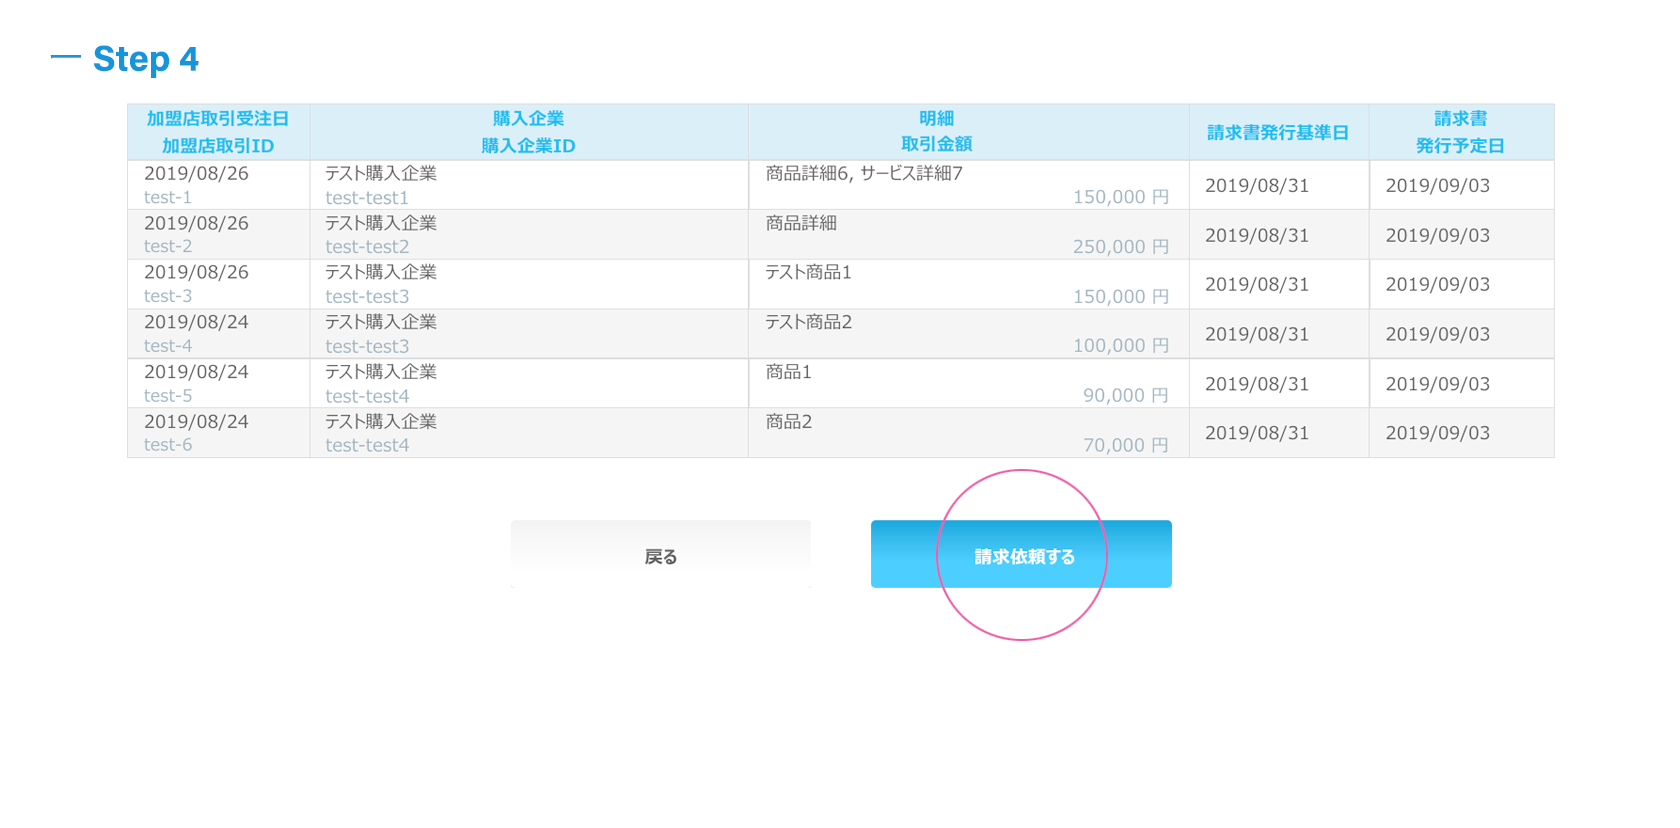Select the test-5 transaction ID
Screen dimensions: 1680x828
168,396
